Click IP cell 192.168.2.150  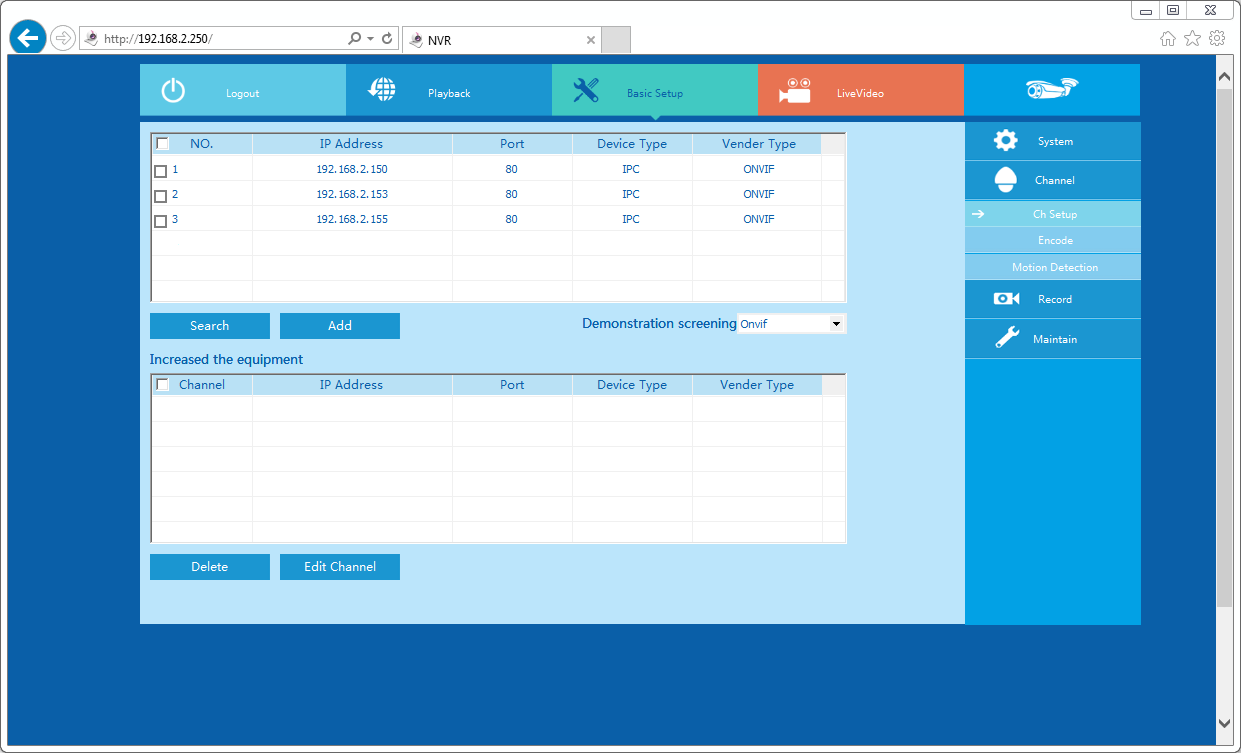click(x=352, y=169)
